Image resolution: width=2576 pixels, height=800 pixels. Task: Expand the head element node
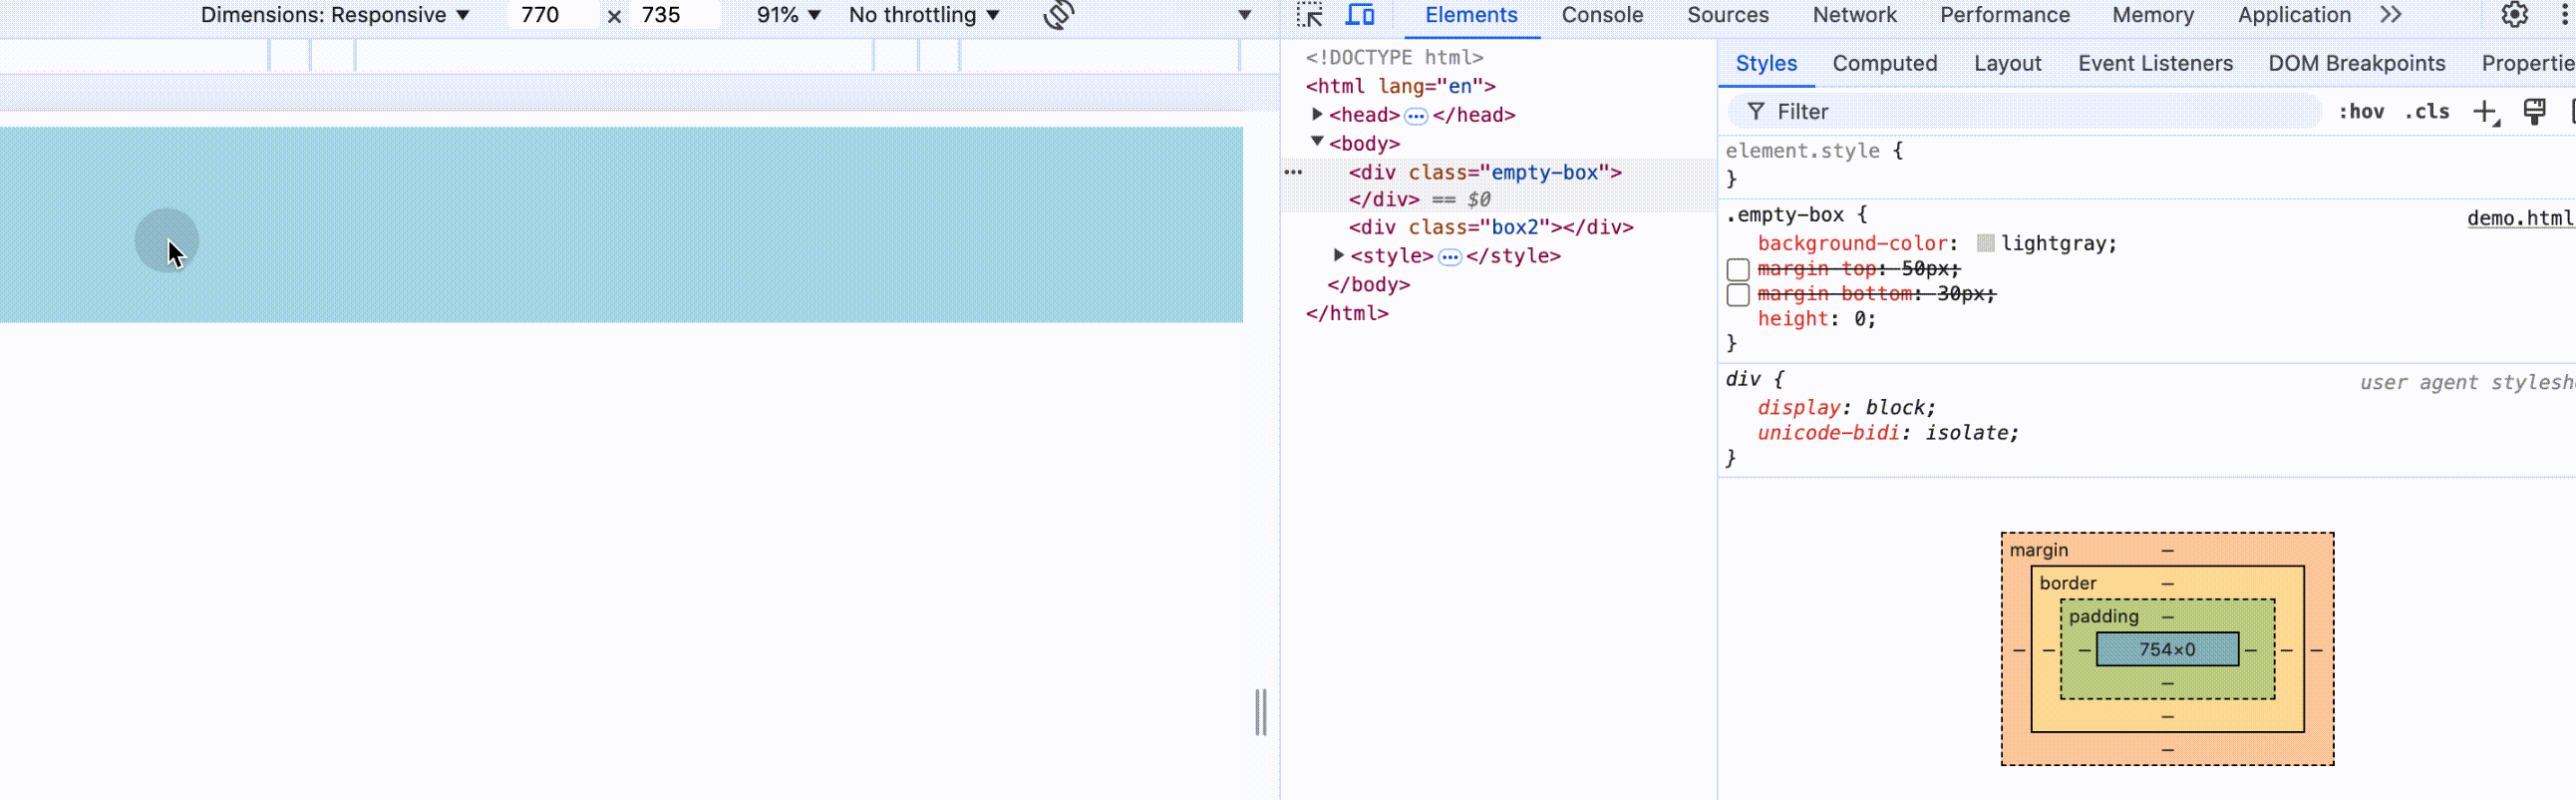pyautogui.click(x=1317, y=115)
